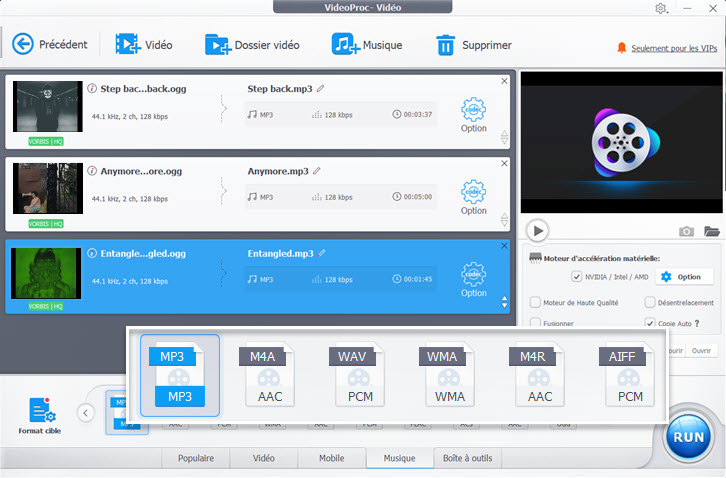
Task: Open the Boîte à outils tab
Action: [x=468, y=458]
